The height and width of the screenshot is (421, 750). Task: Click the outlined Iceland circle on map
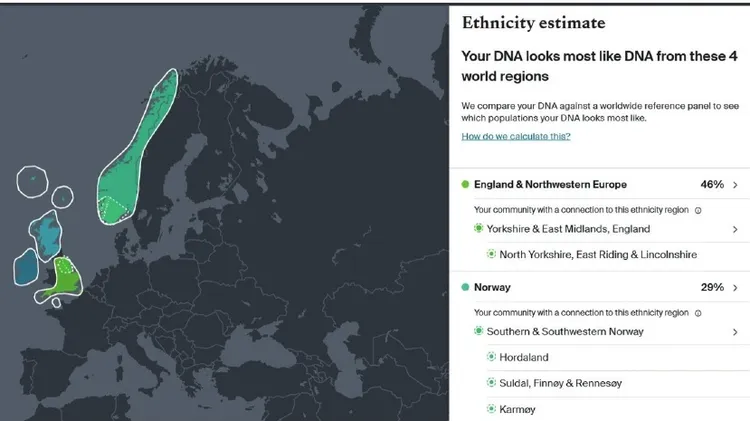(x=33, y=181)
